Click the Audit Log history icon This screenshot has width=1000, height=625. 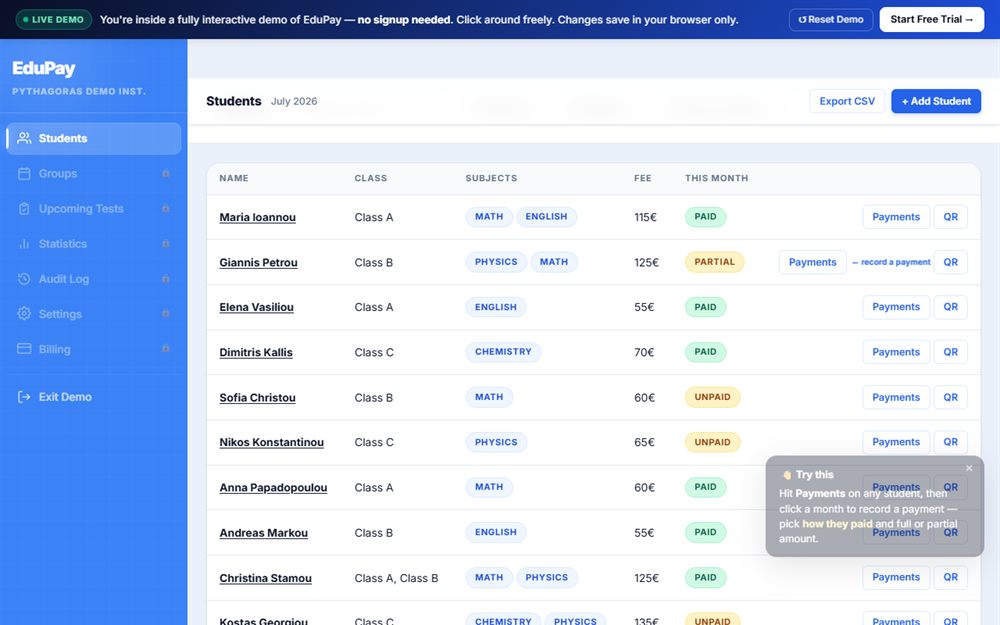[x=24, y=279]
